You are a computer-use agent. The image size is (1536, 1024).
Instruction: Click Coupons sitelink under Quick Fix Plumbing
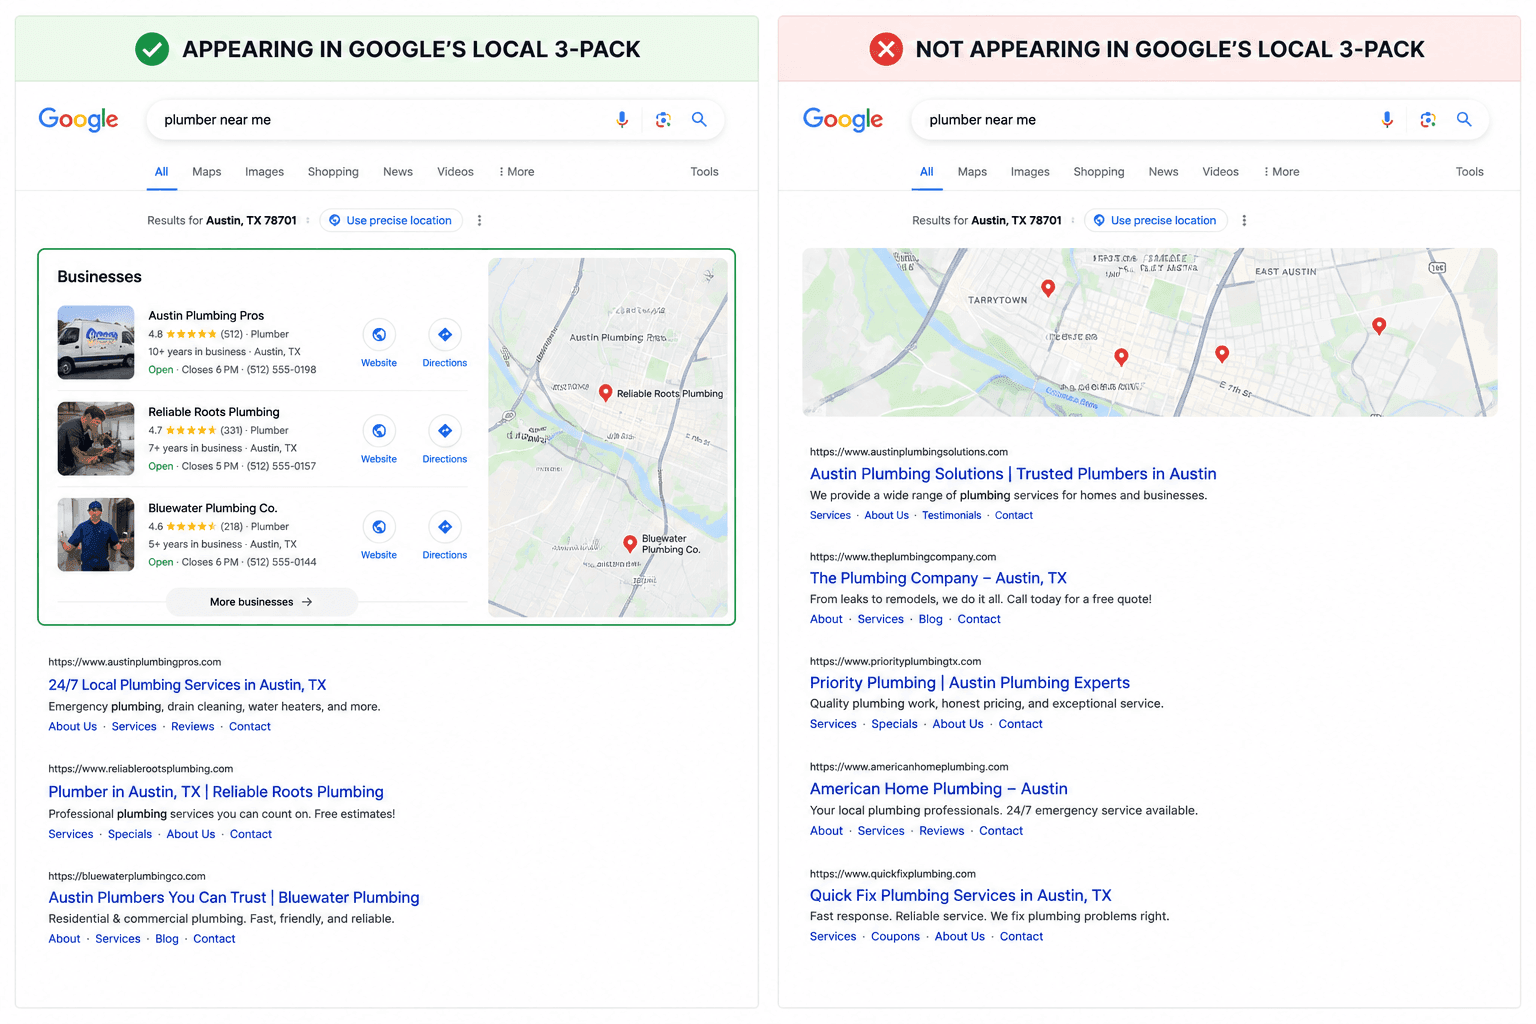pos(895,937)
